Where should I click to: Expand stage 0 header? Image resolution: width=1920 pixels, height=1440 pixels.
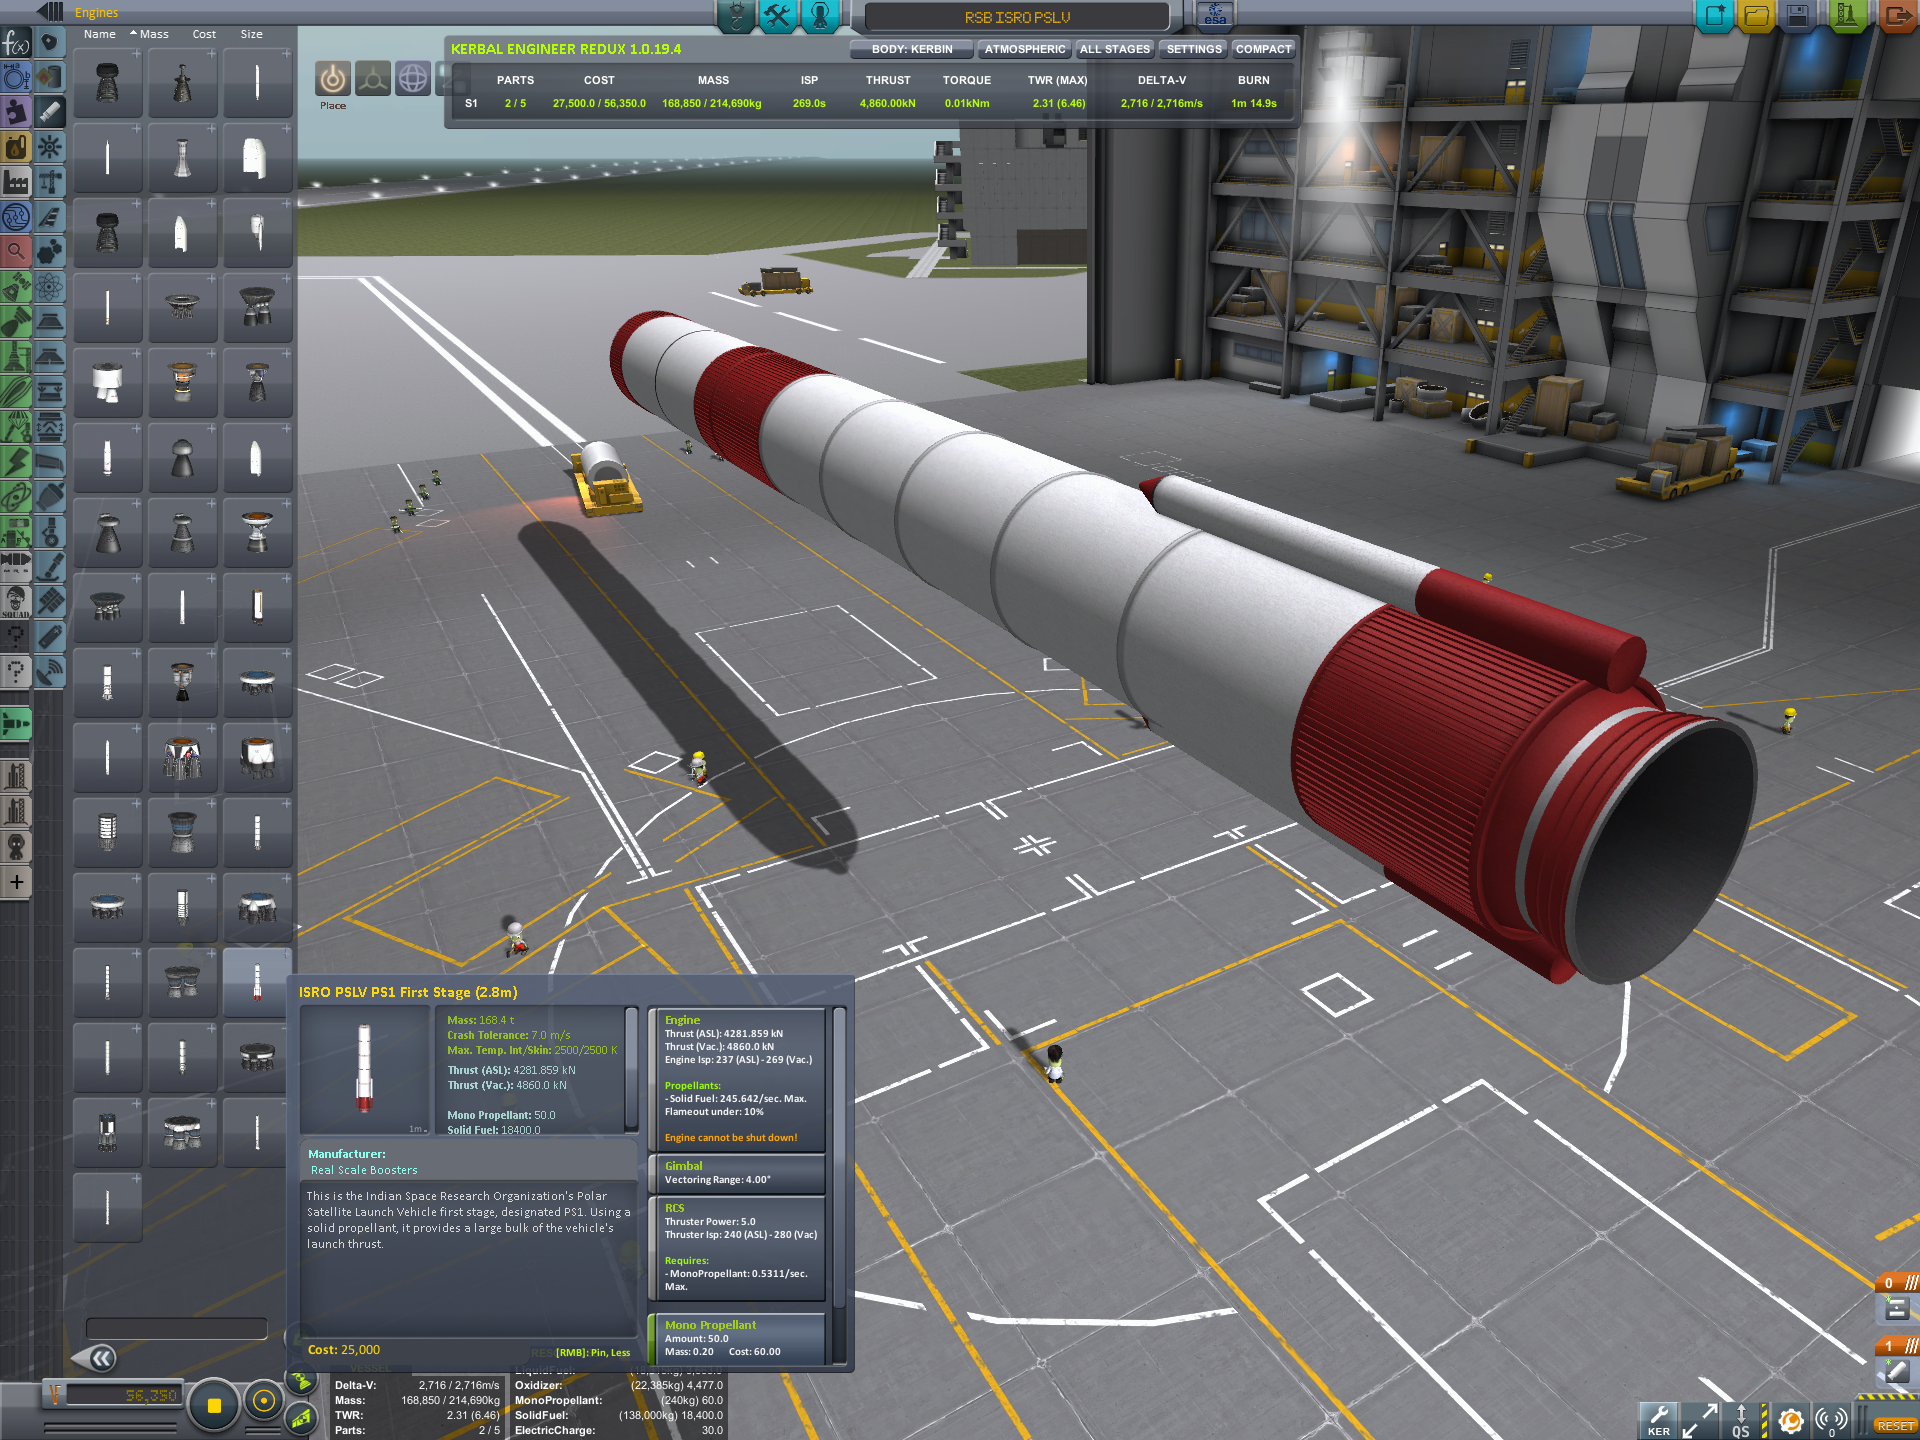tap(1896, 1283)
